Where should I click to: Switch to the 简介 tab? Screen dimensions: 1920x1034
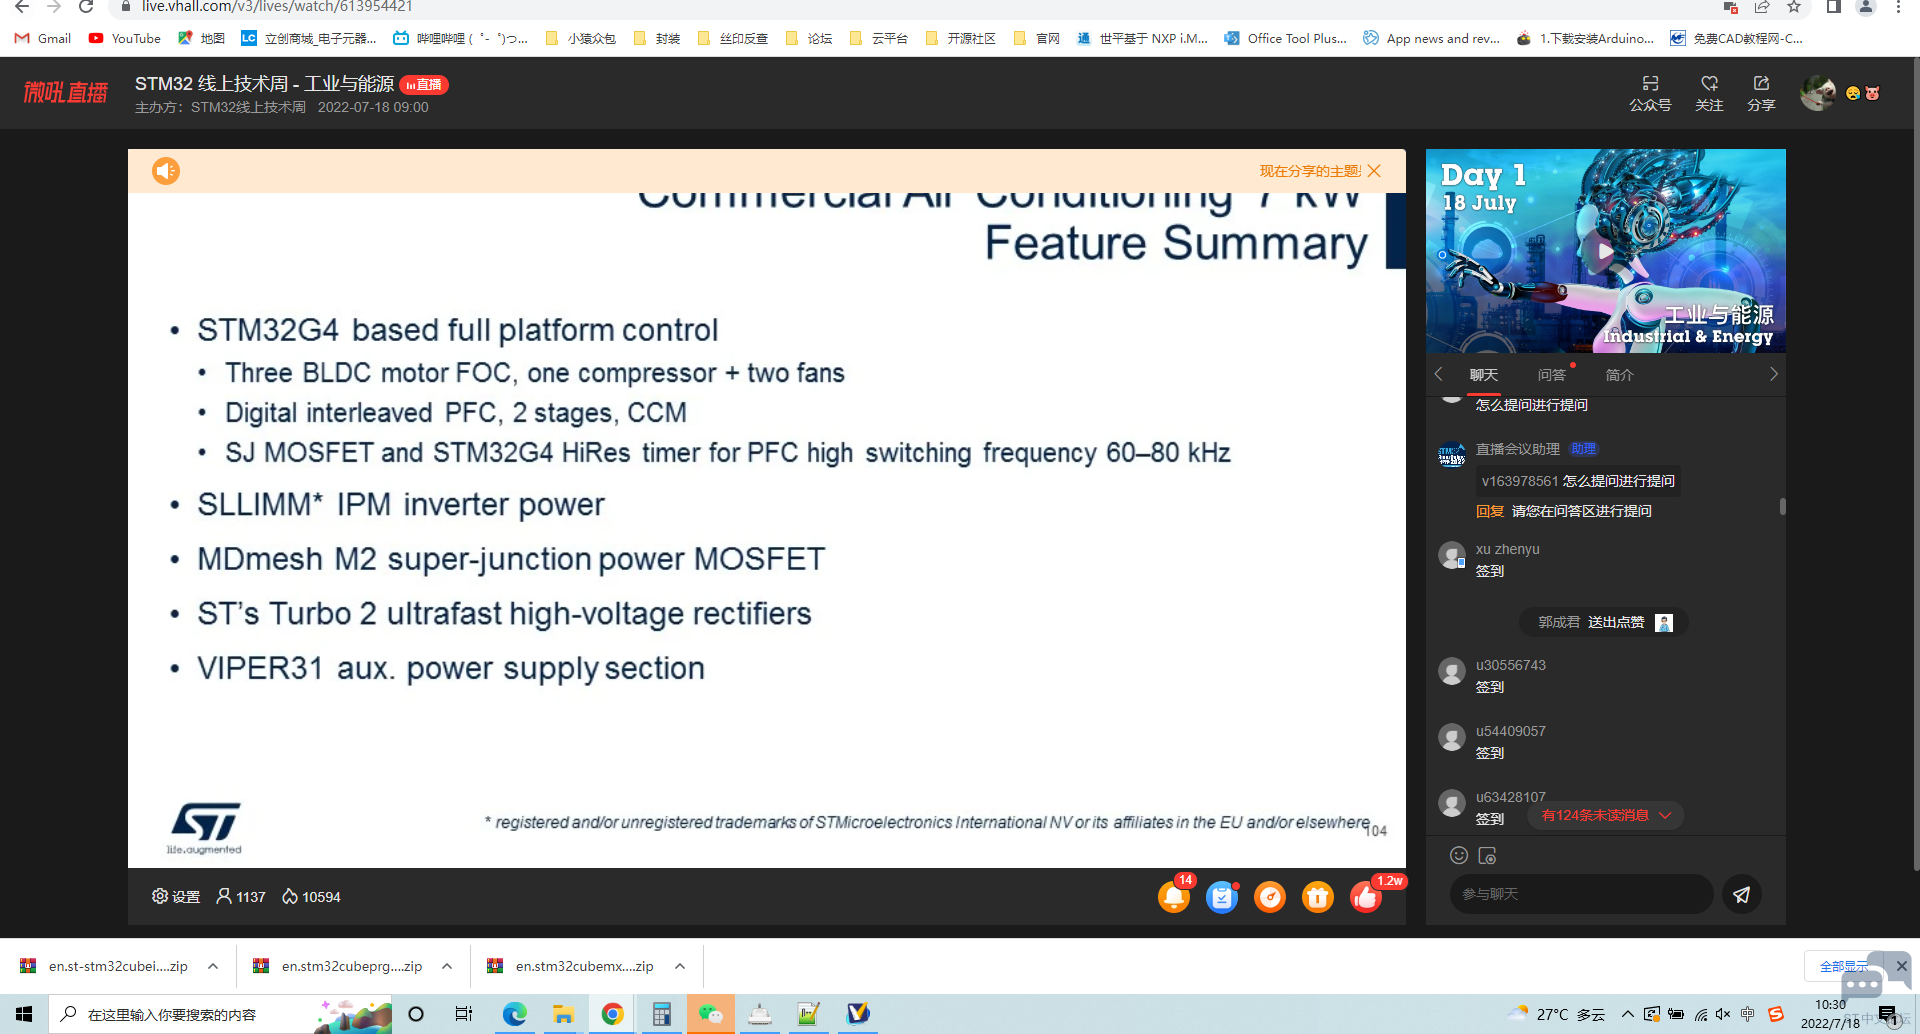tap(1620, 375)
